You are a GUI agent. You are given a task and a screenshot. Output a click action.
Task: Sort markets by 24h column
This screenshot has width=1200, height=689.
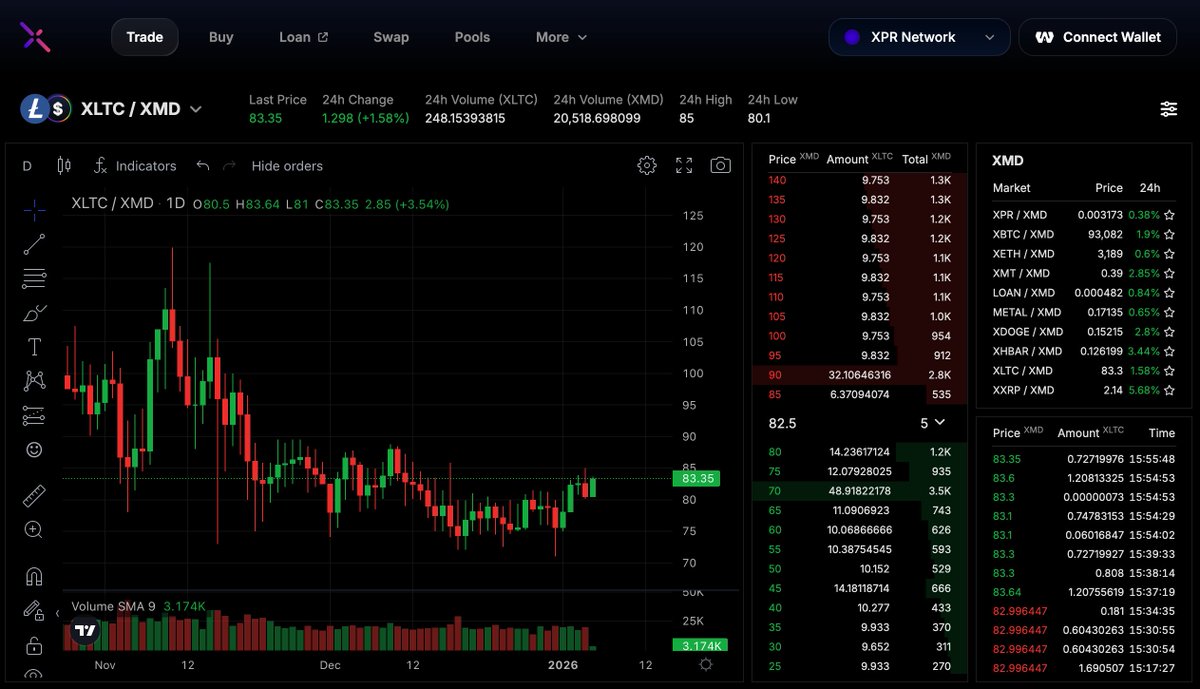click(x=1150, y=188)
